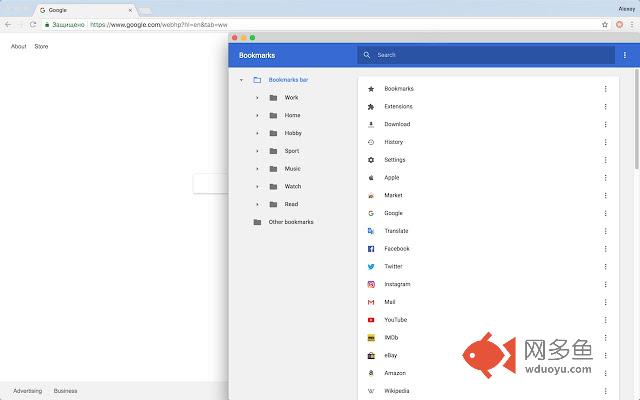Open the About link on Google page
The image size is (640, 400).
coord(19,47)
